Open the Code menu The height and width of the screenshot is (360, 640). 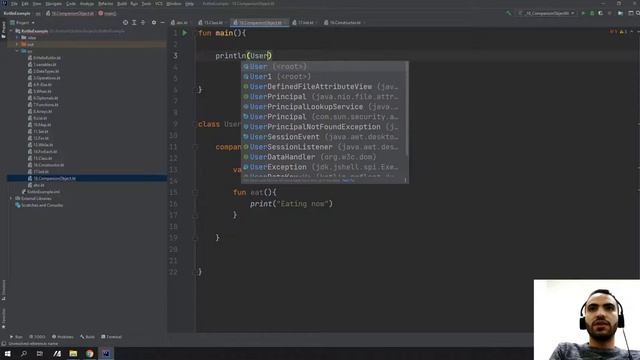tap(71, 4)
